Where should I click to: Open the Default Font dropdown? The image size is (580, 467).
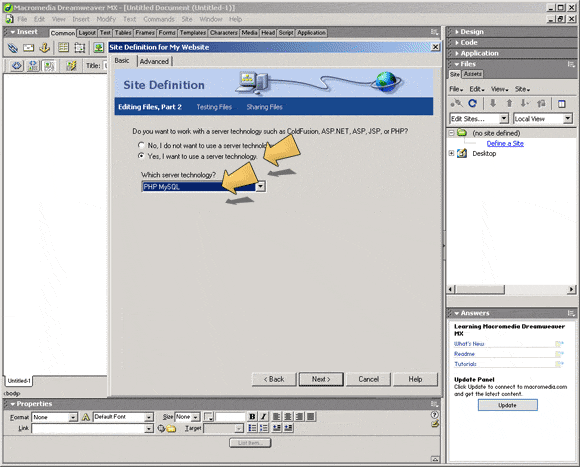[149, 417]
